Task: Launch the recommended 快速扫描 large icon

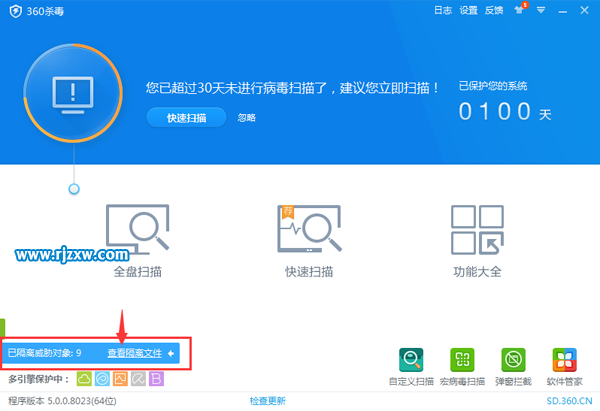Action: pos(309,241)
